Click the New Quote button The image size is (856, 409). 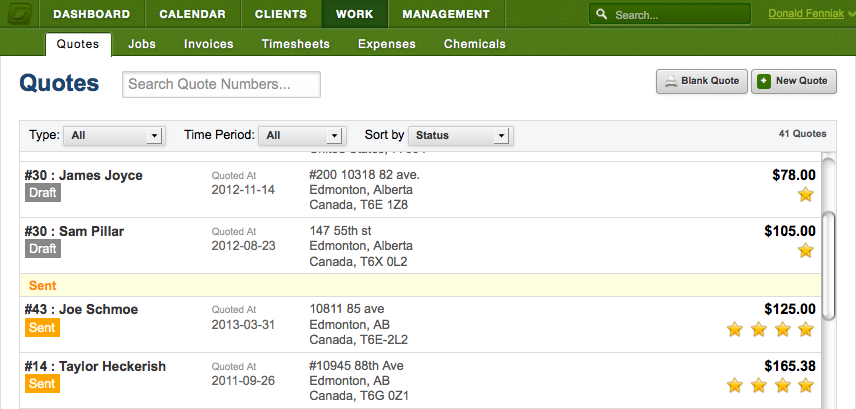click(x=794, y=81)
